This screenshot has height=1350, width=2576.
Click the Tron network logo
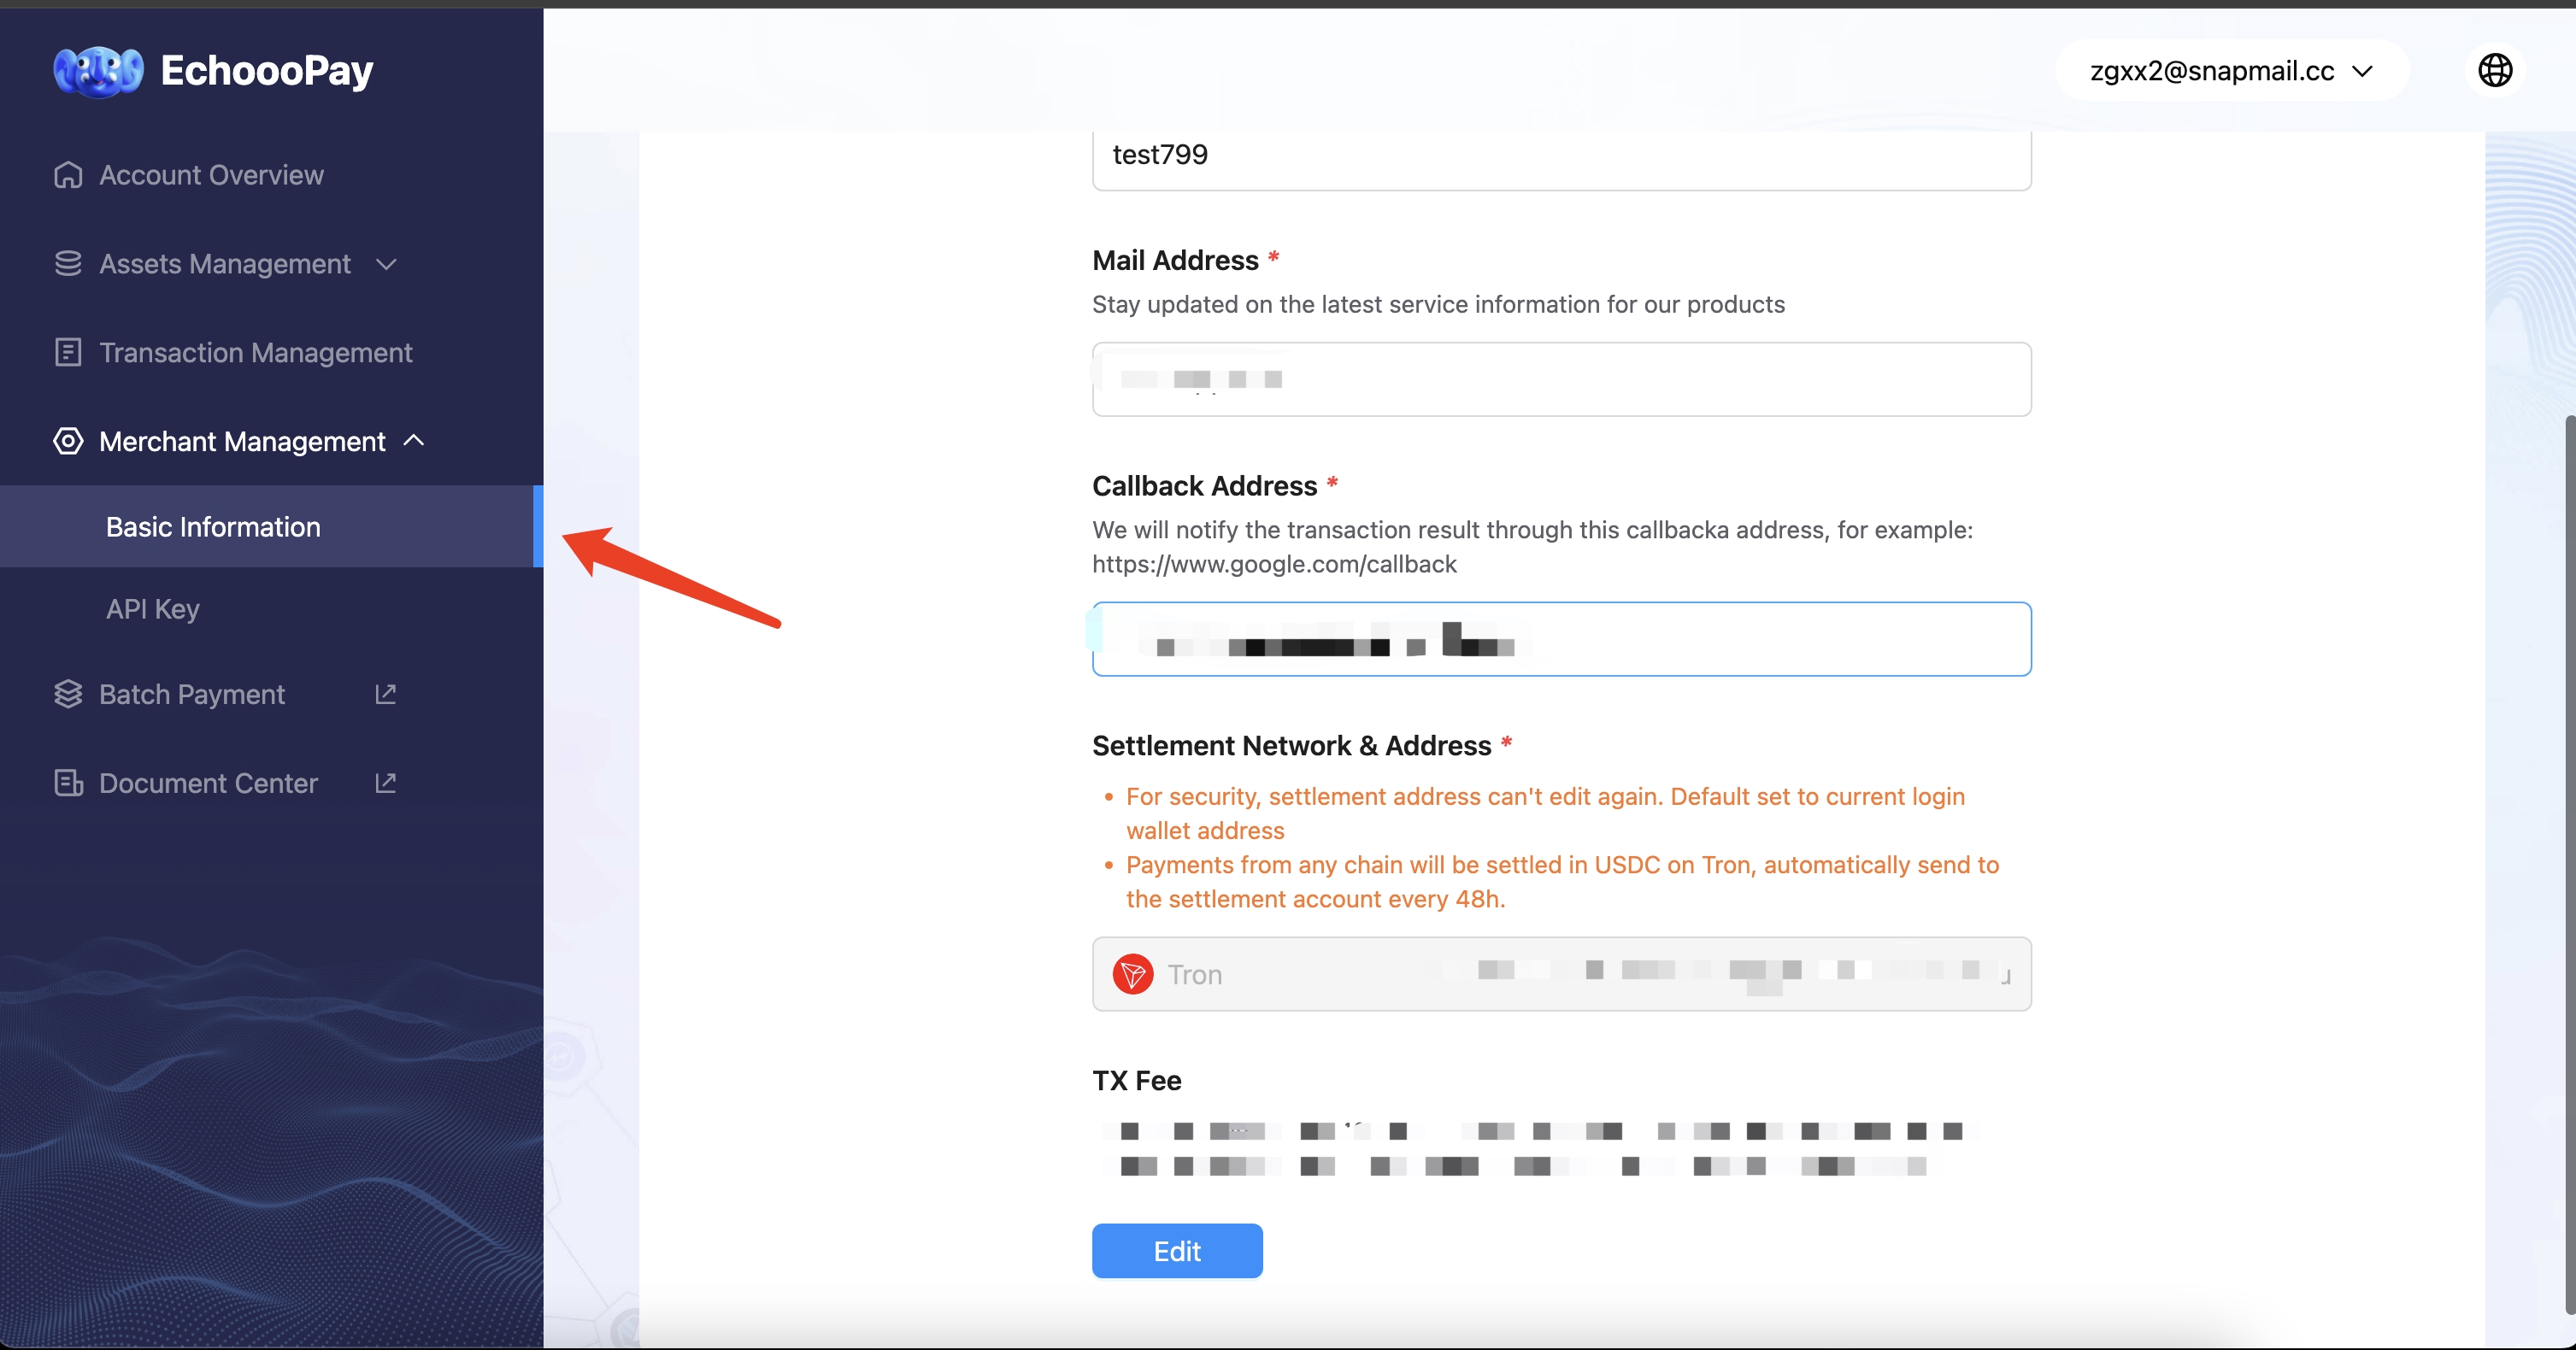coord(1133,974)
